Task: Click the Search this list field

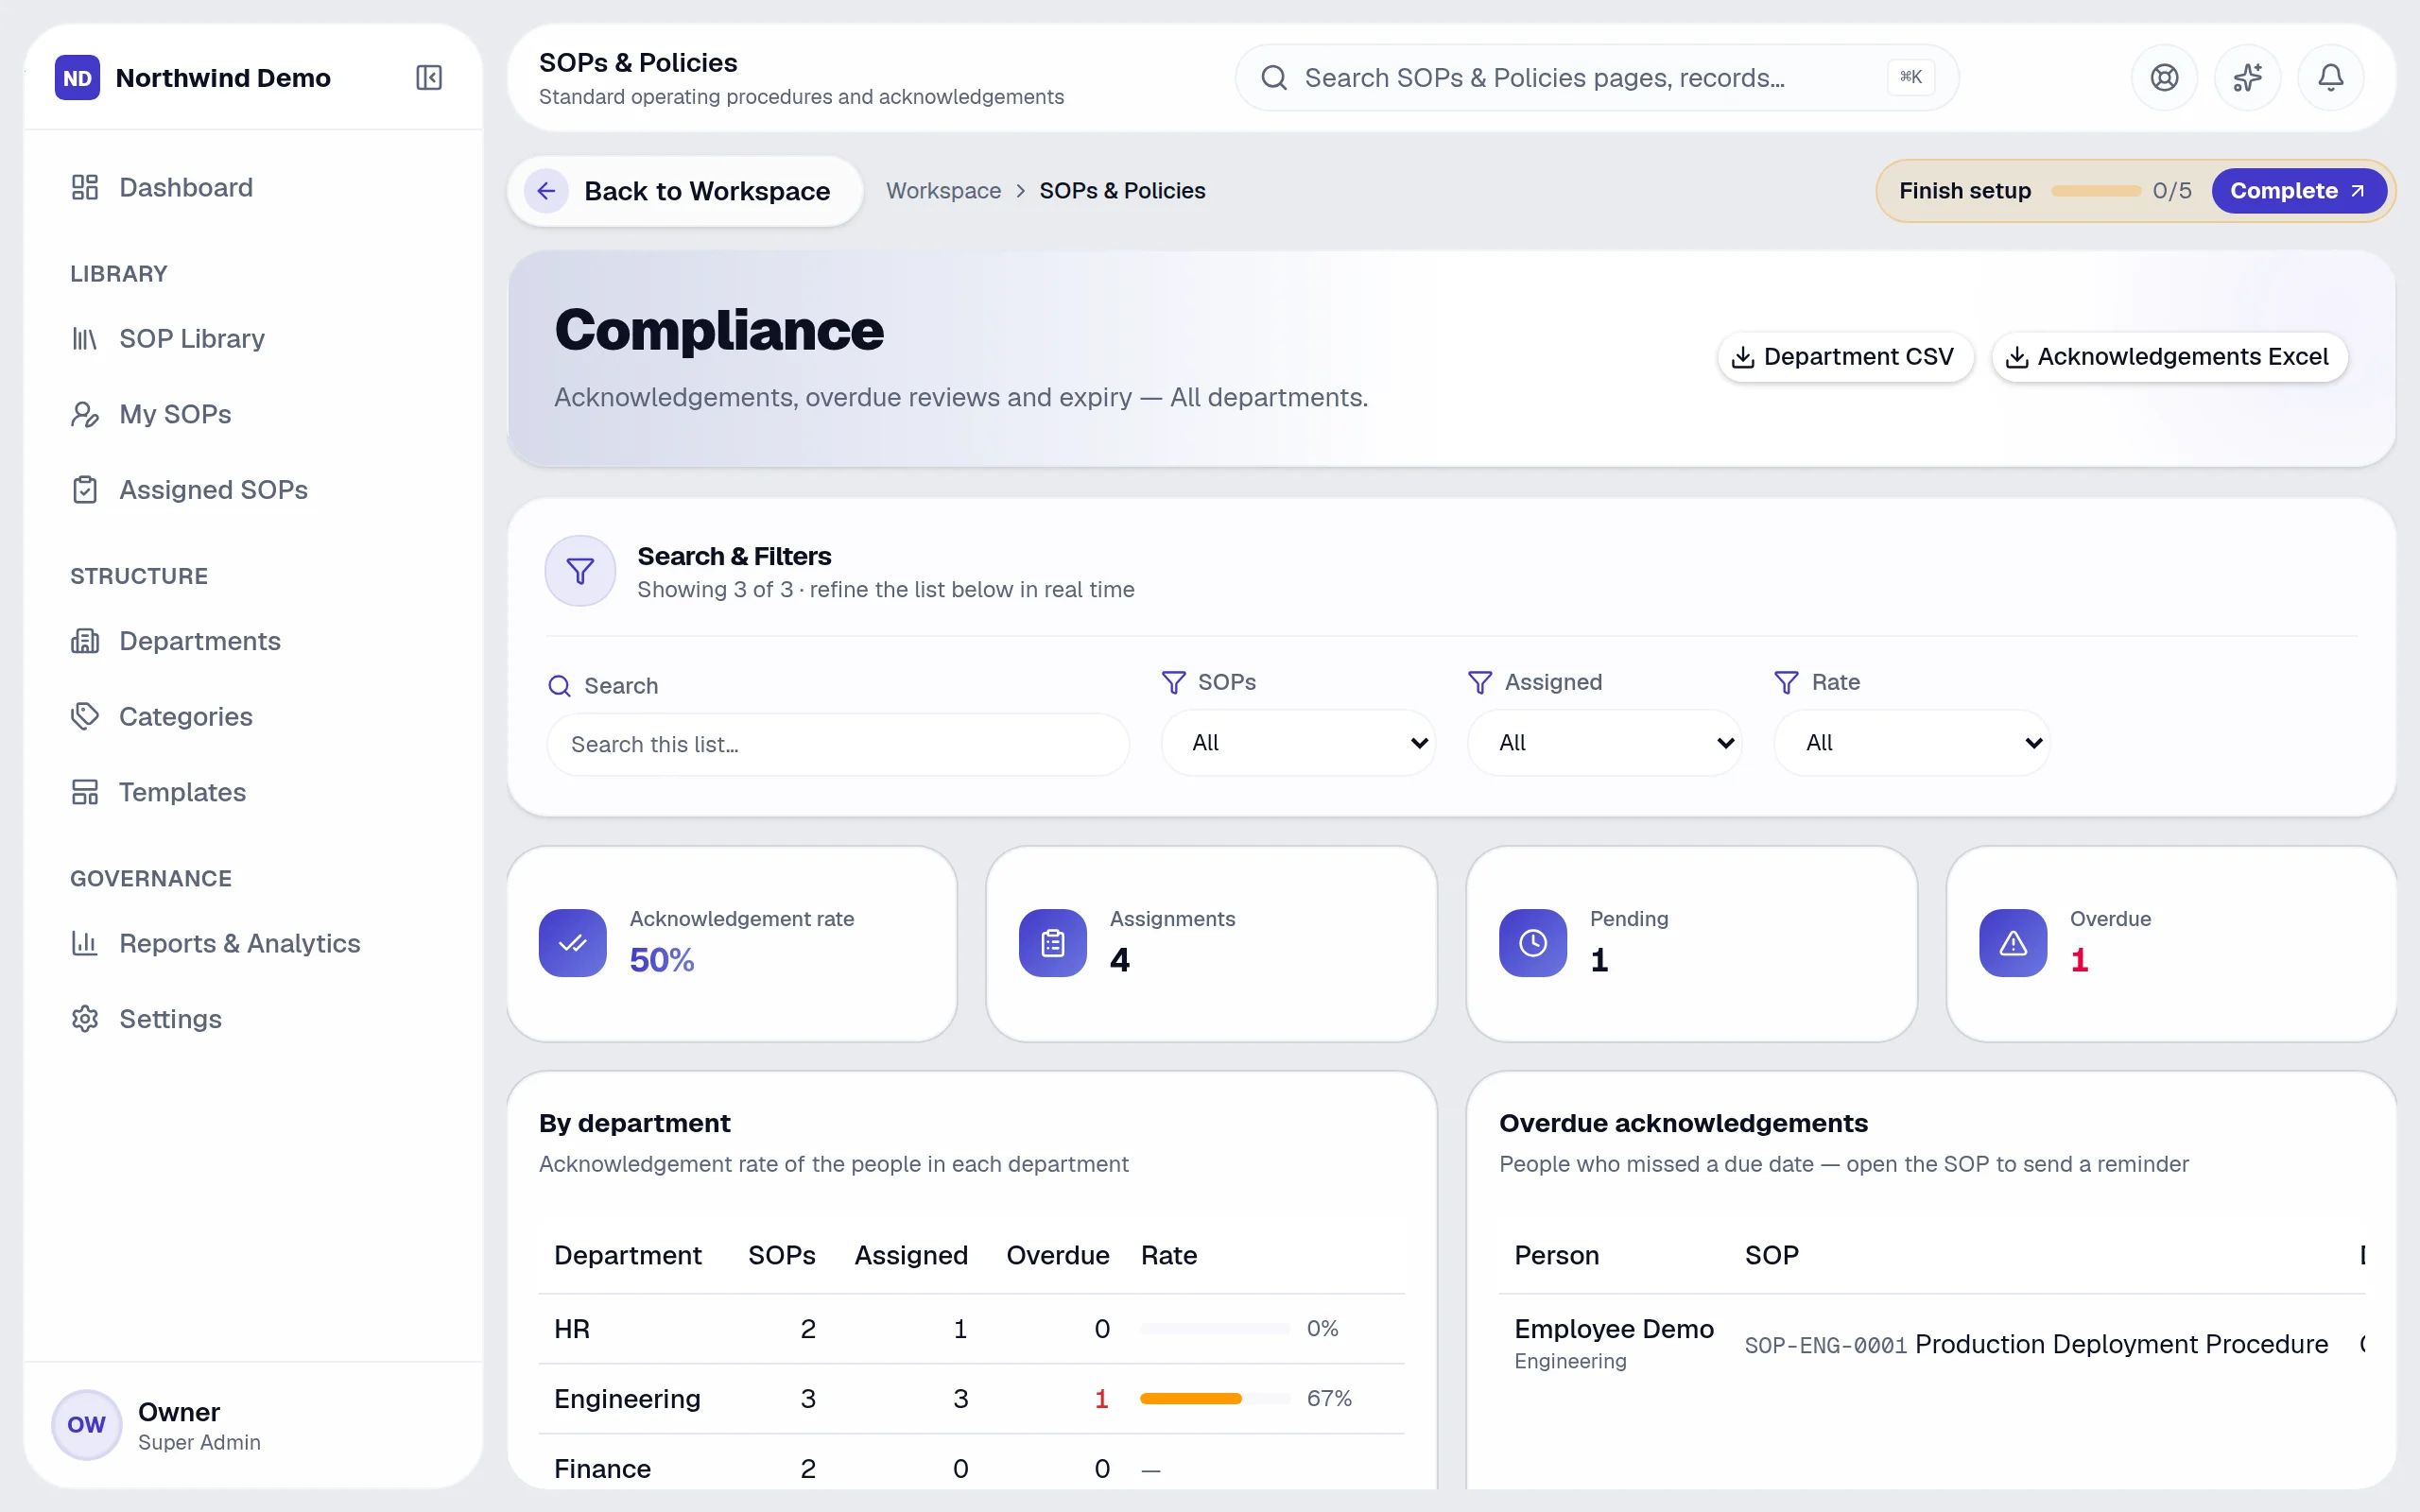Action: (x=838, y=744)
